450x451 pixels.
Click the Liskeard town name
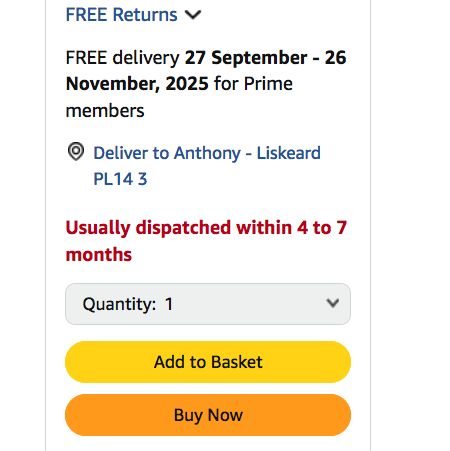click(x=289, y=153)
